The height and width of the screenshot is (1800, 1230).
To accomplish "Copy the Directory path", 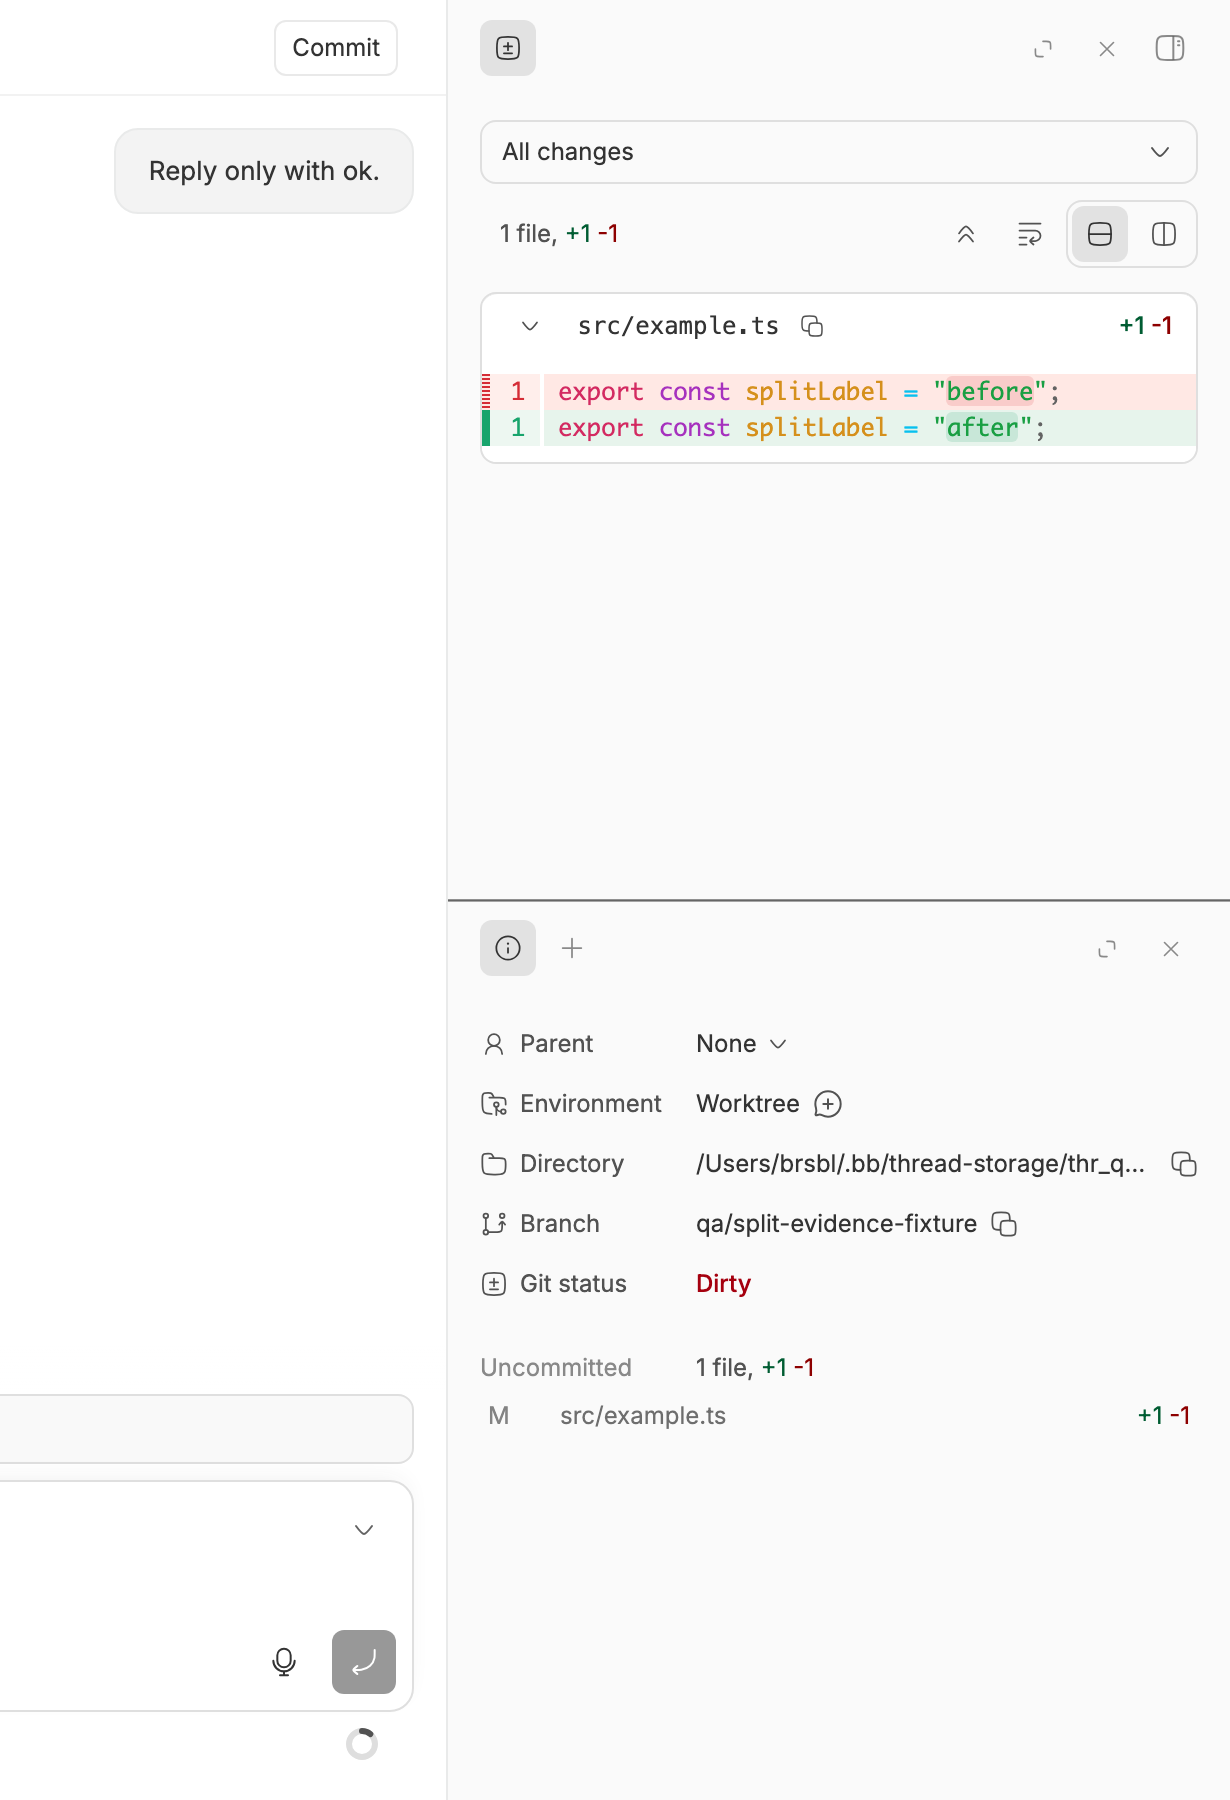I will pyautogui.click(x=1184, y=1164).
